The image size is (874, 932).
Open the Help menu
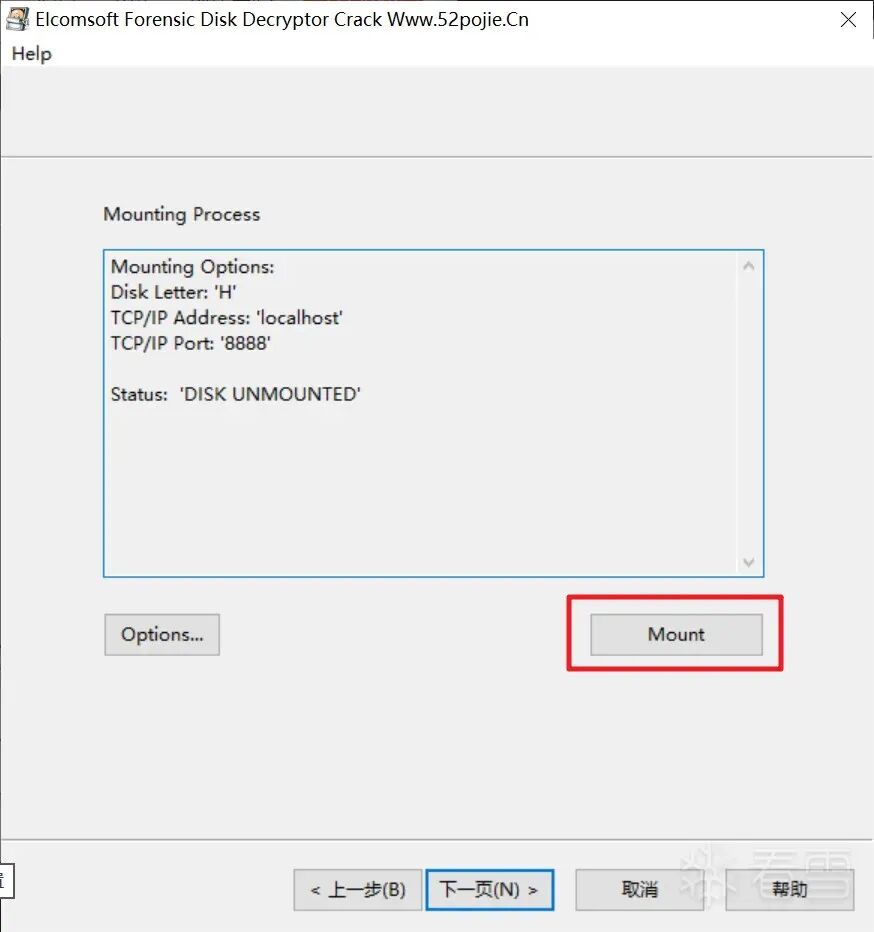coord(32,53)
